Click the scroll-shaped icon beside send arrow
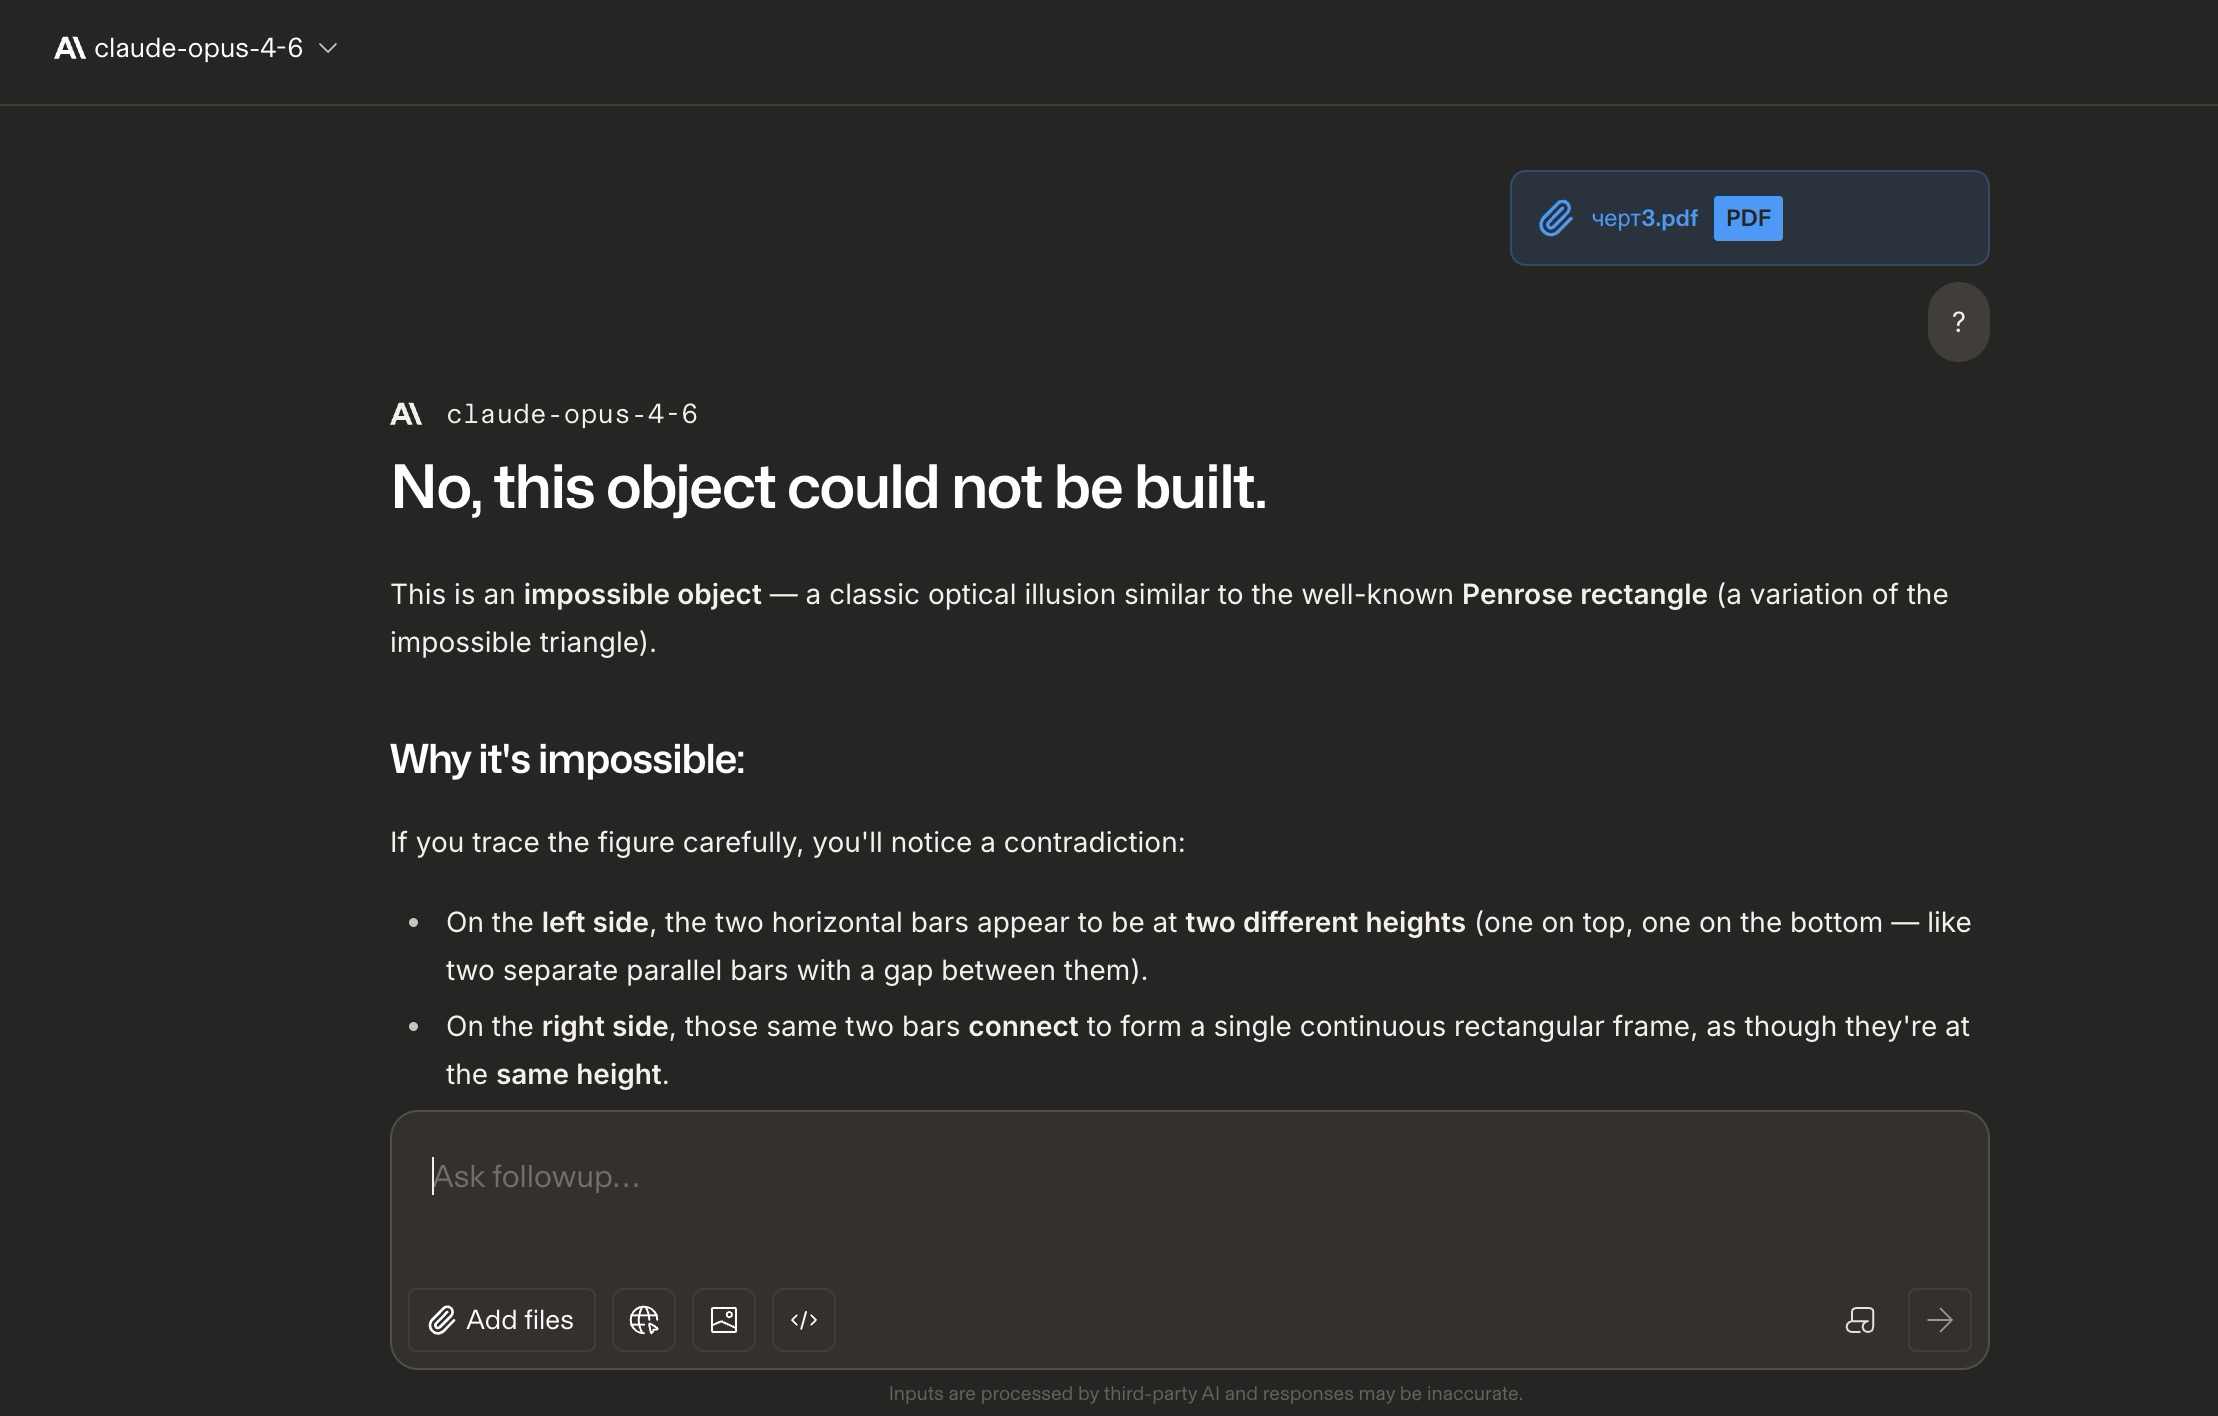2218x1416 pixels. click(x=1860, y=1320)
